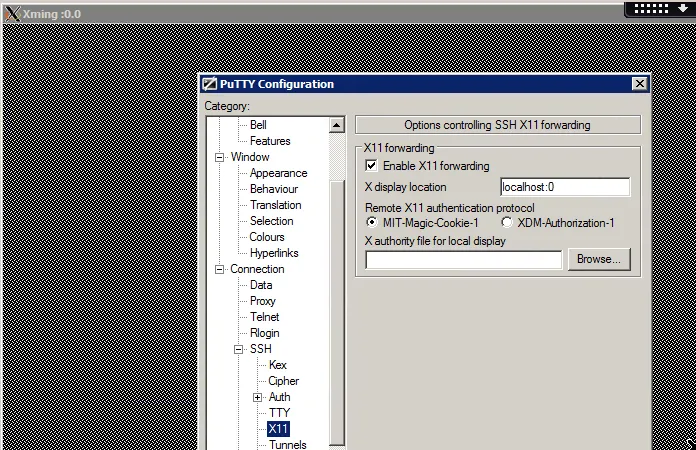Open the Hyperlinks category
The width and height of the screenshot is (696, 450).
(x=274, y=253)
